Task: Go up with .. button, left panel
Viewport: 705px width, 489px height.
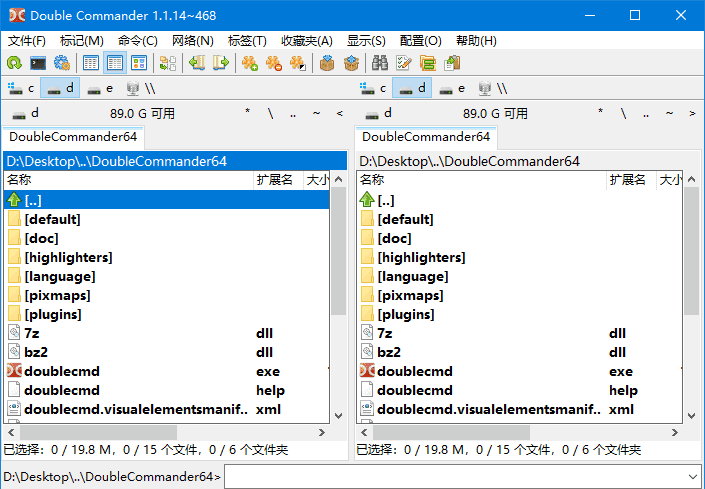Action: tap(293, 113)
